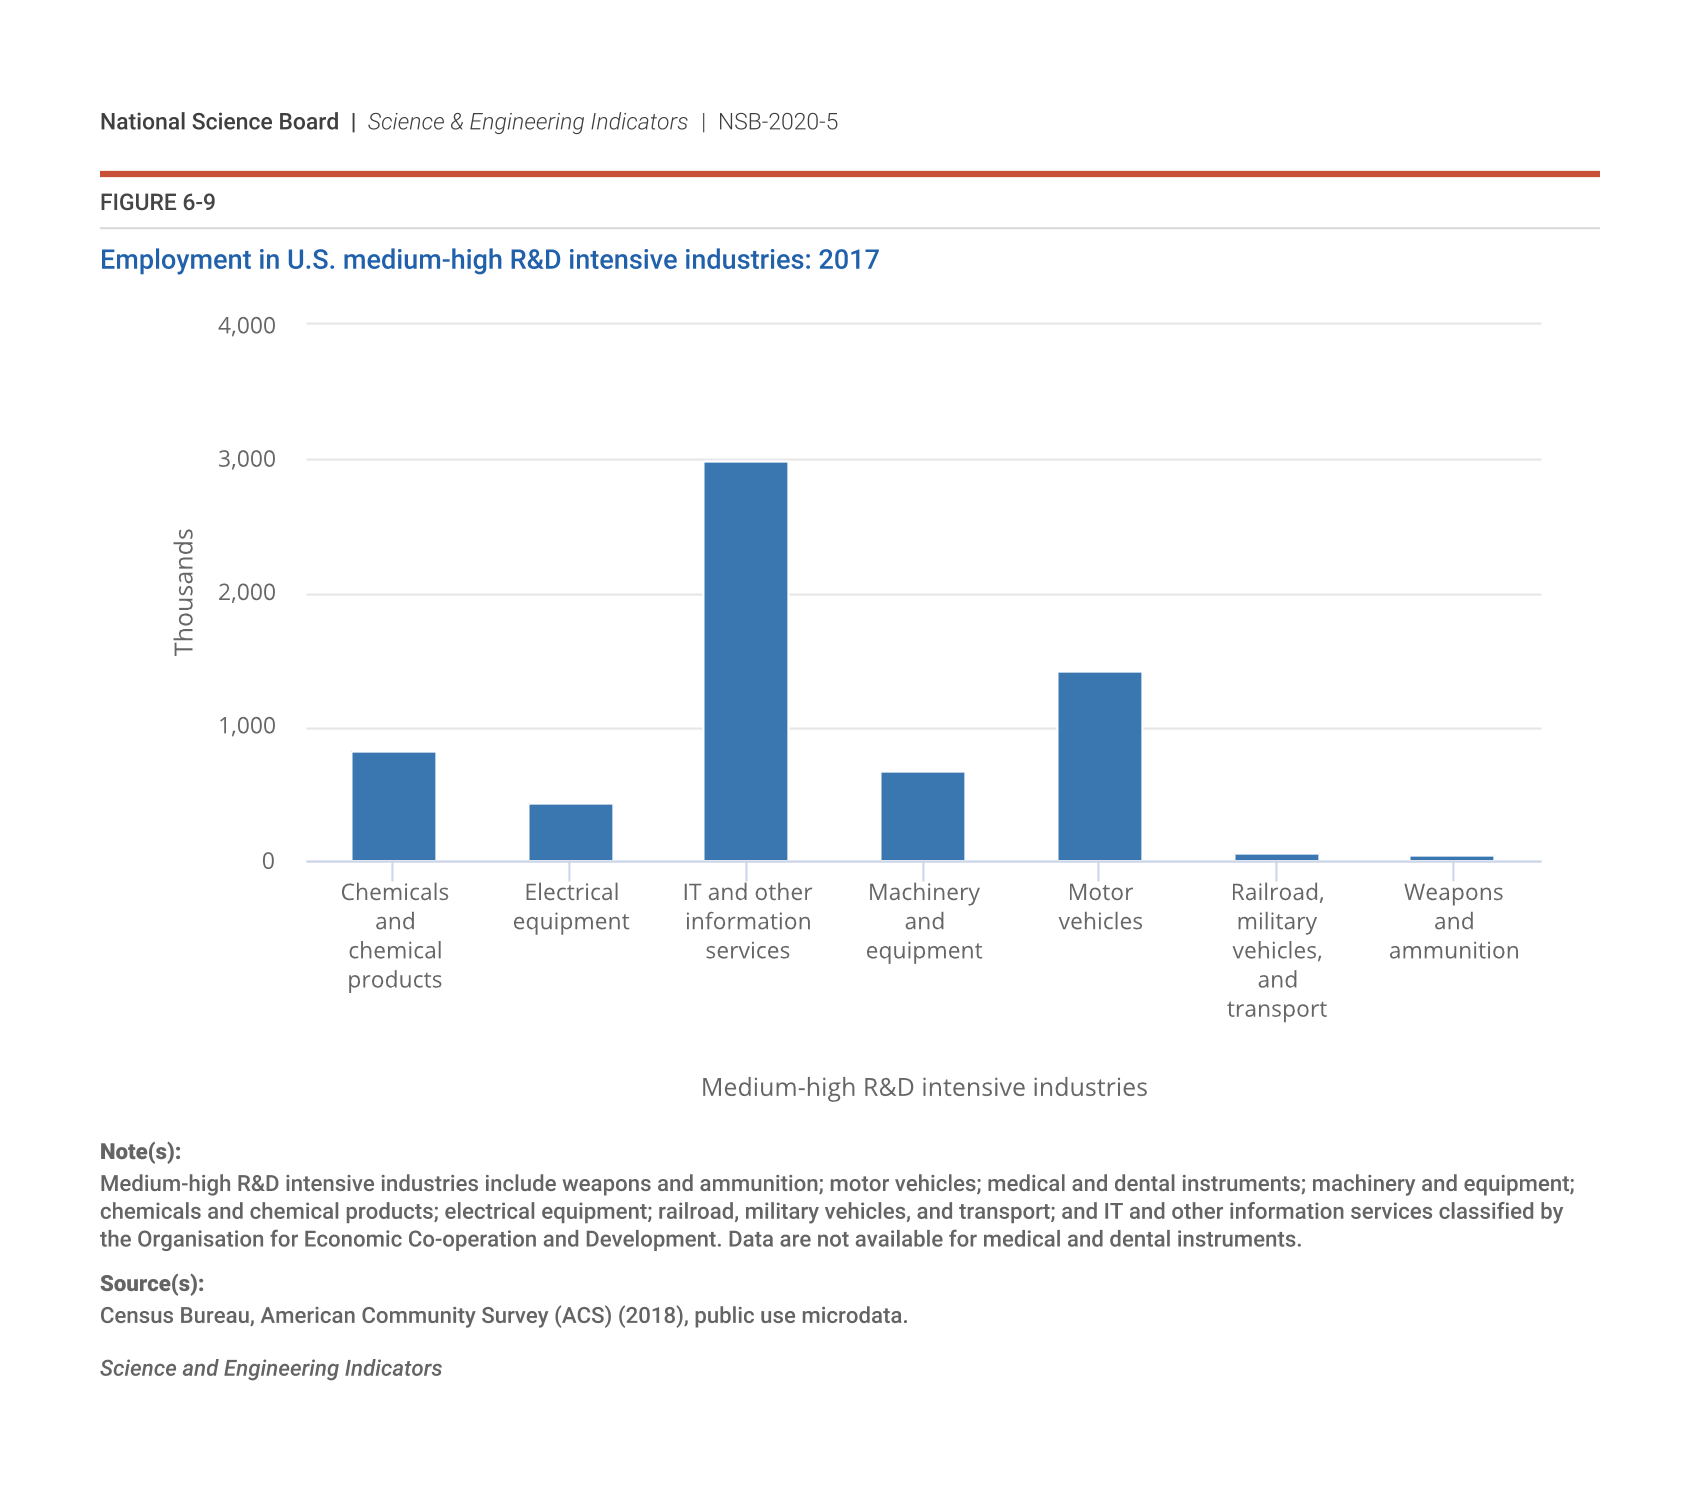This screenshot has width=1700, height=1490.
Task: Click the Source(s) heading
Action: [x=152, y=1284]
